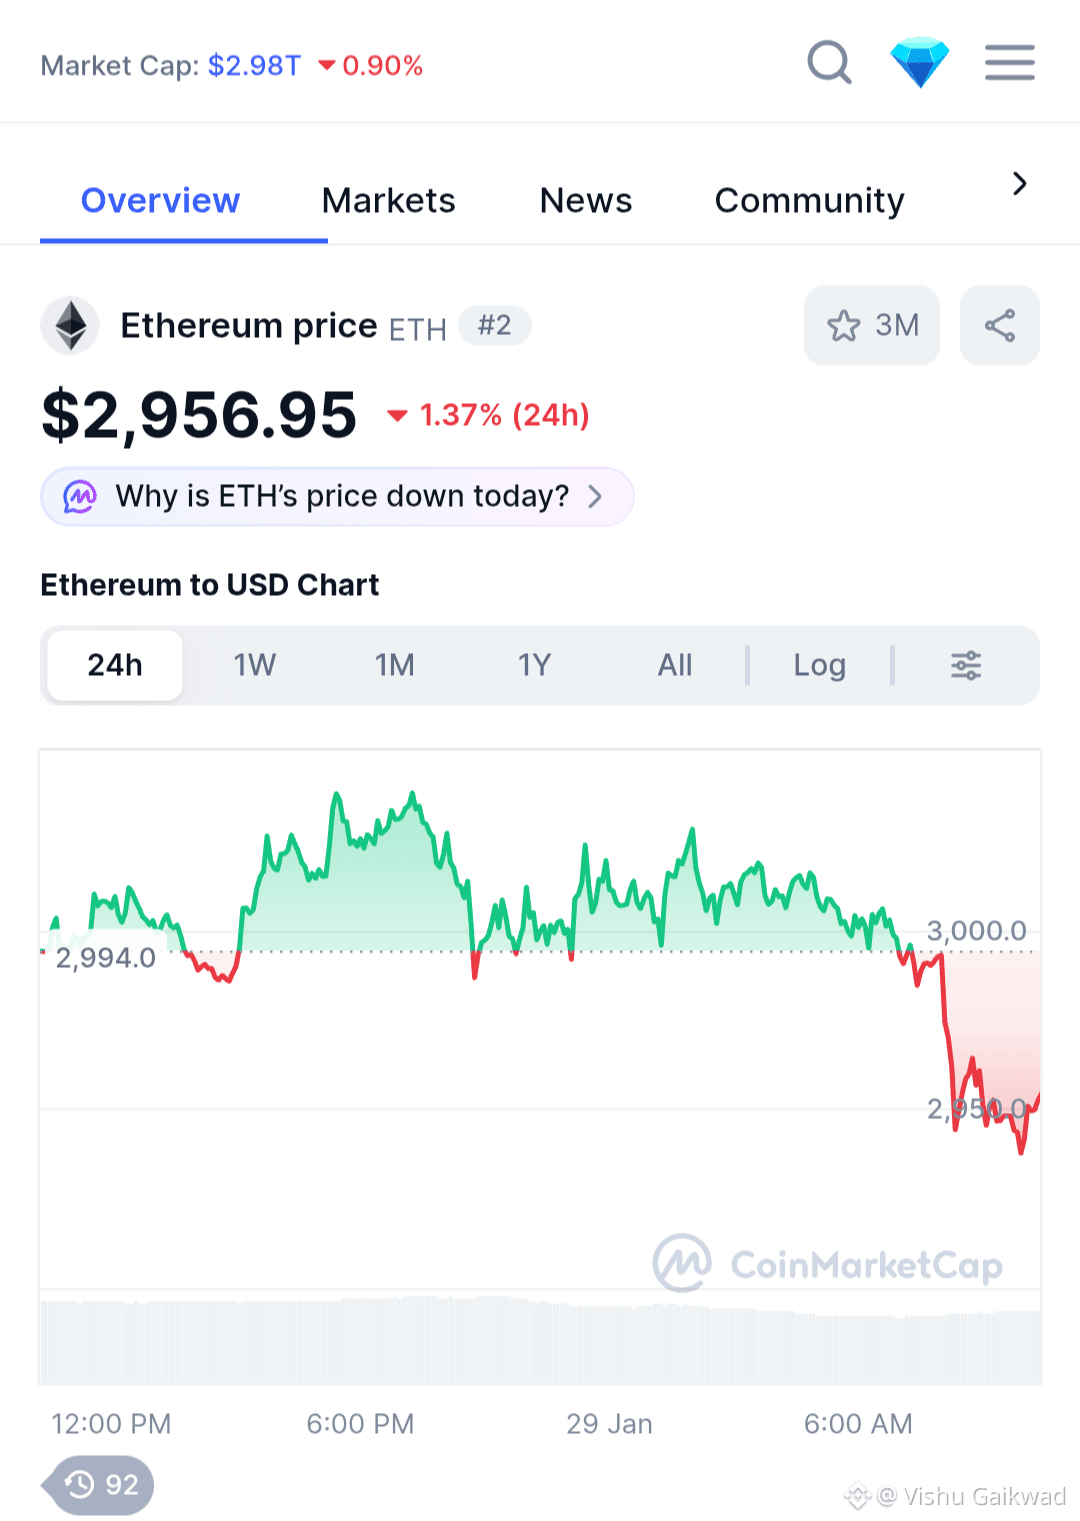
Task: Open chart settings sliders icon
Action: tap(965, 665)
